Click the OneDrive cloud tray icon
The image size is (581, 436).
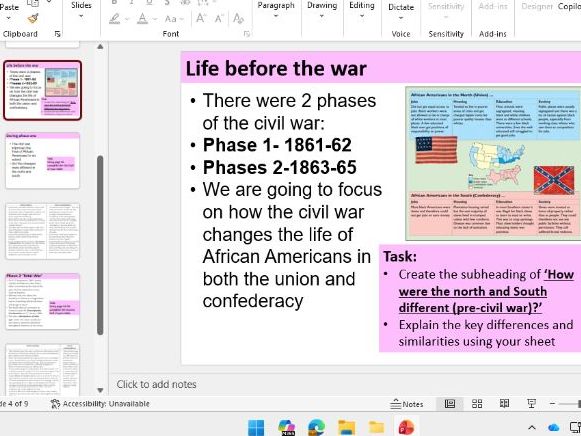click(554, 428)
